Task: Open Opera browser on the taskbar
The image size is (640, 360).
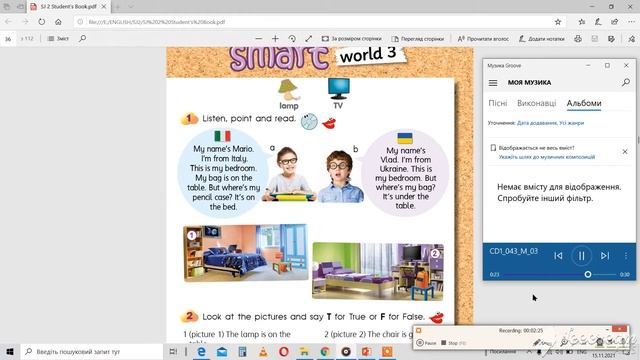Action: pyautogui.click(x=284, y=351)
